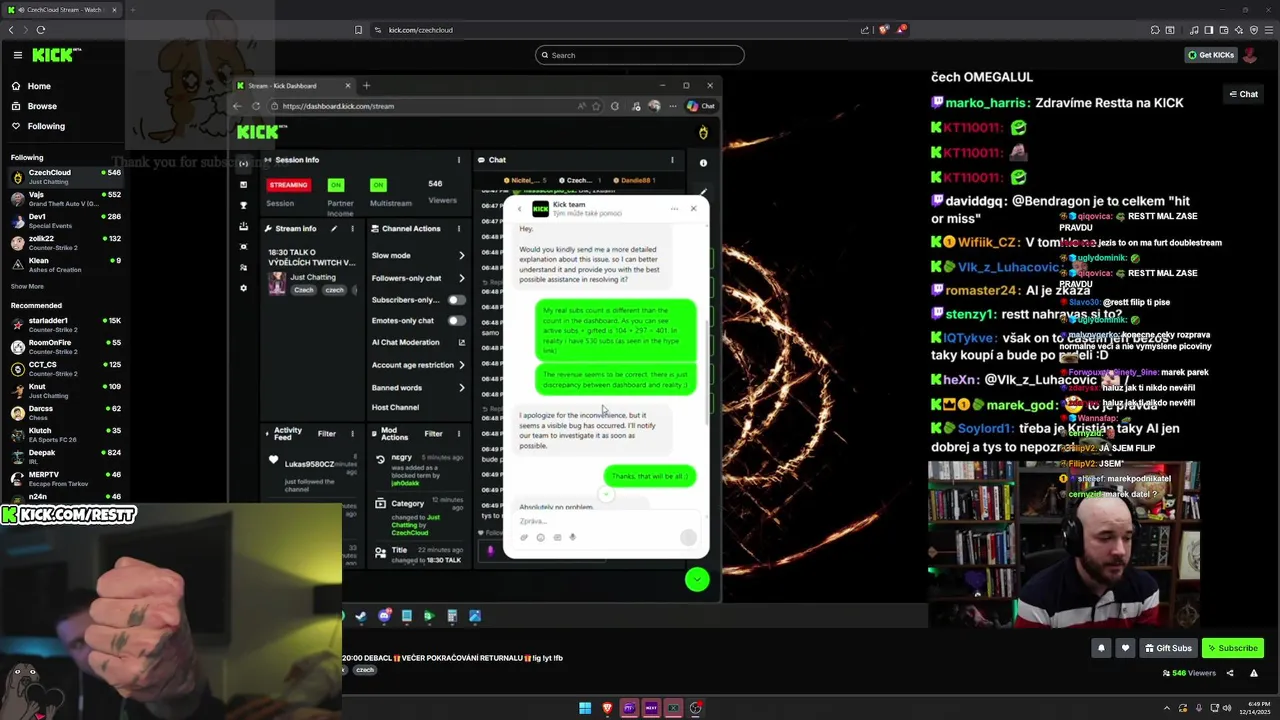Open recommended channel Deepak
Screen dimensions: 1280x720
[x=65, y=457]
